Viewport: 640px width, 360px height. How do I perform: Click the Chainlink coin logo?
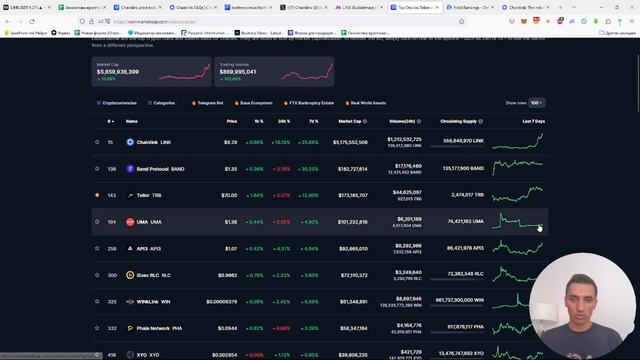130,142
